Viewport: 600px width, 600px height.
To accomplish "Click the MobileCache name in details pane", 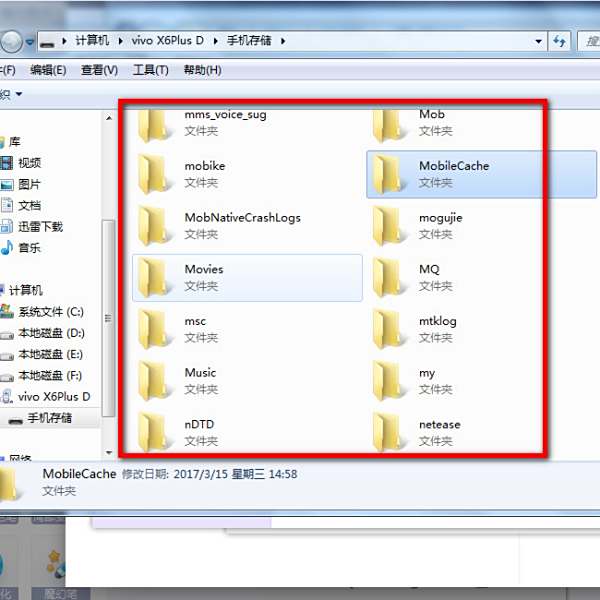I will click(79, 474).
